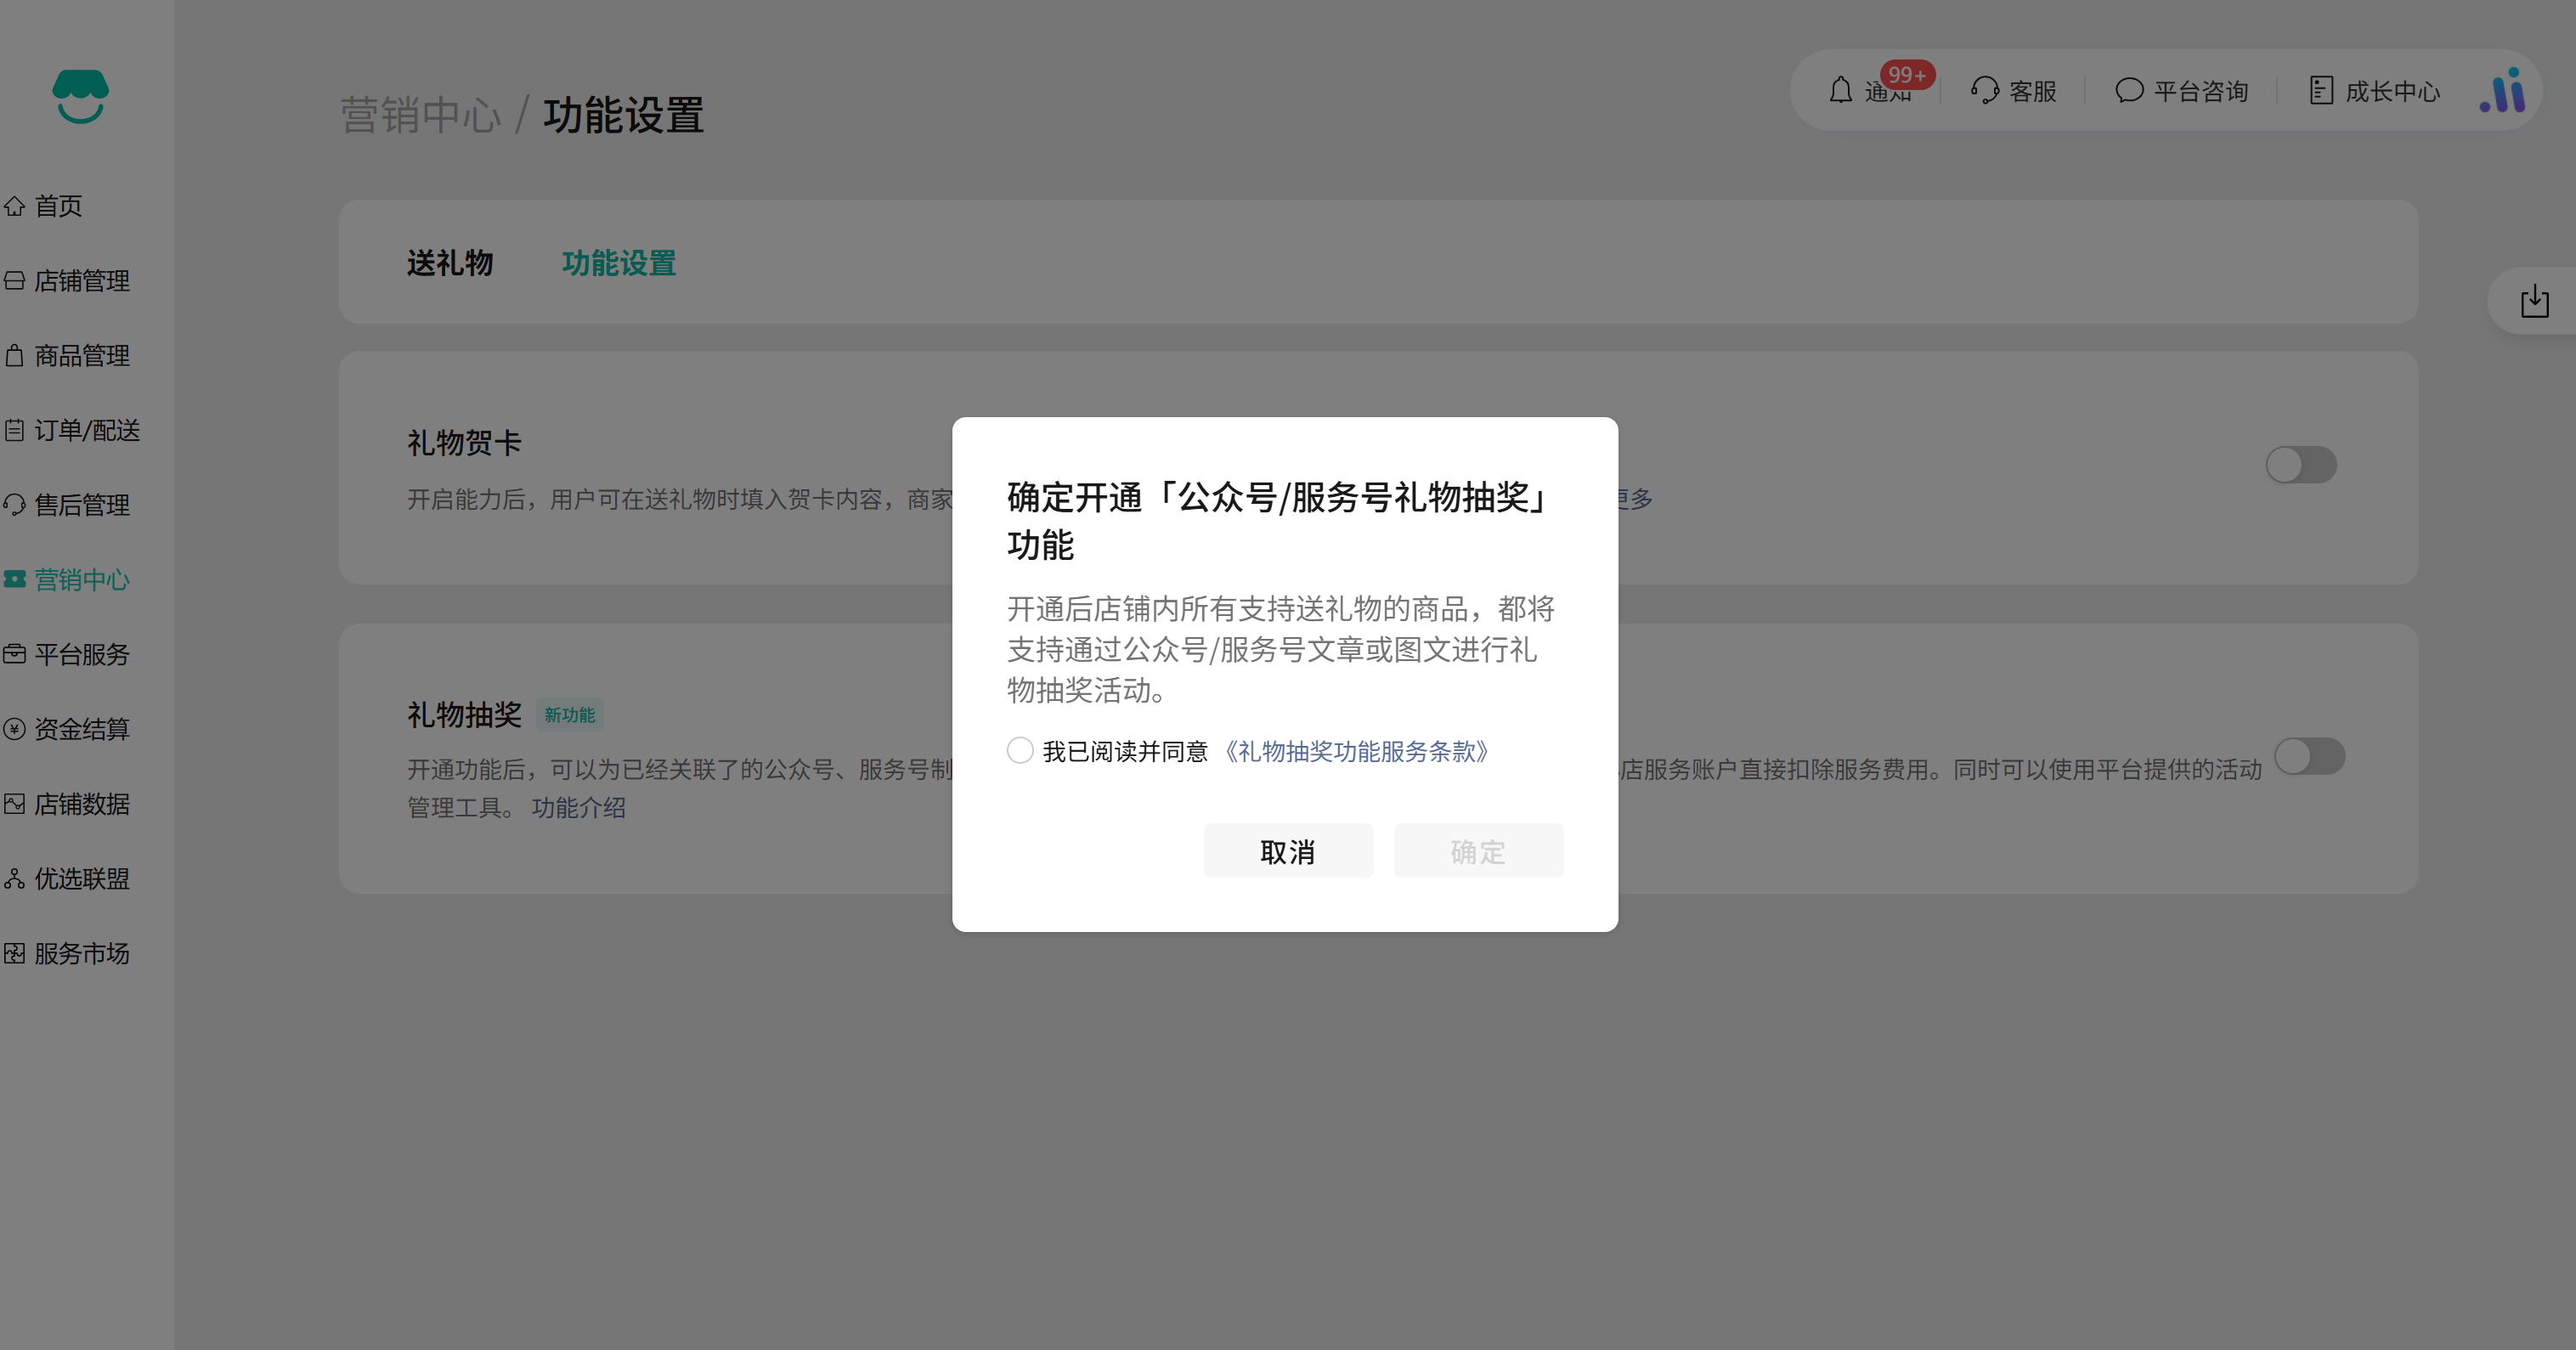Screen dimensions: 2576x1350
Task: Click the 首页 home icon in sidebar
Action: pyautogui.click(x=14, y=206)
